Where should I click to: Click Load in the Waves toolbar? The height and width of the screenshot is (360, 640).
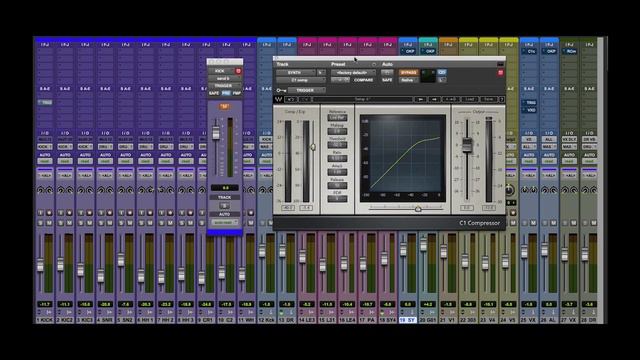(x=469, y=99)
